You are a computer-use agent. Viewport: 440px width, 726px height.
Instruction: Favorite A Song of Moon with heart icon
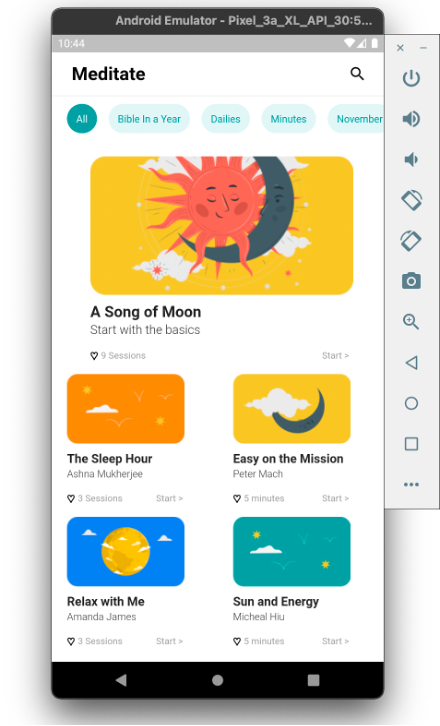tap(94, 356)
